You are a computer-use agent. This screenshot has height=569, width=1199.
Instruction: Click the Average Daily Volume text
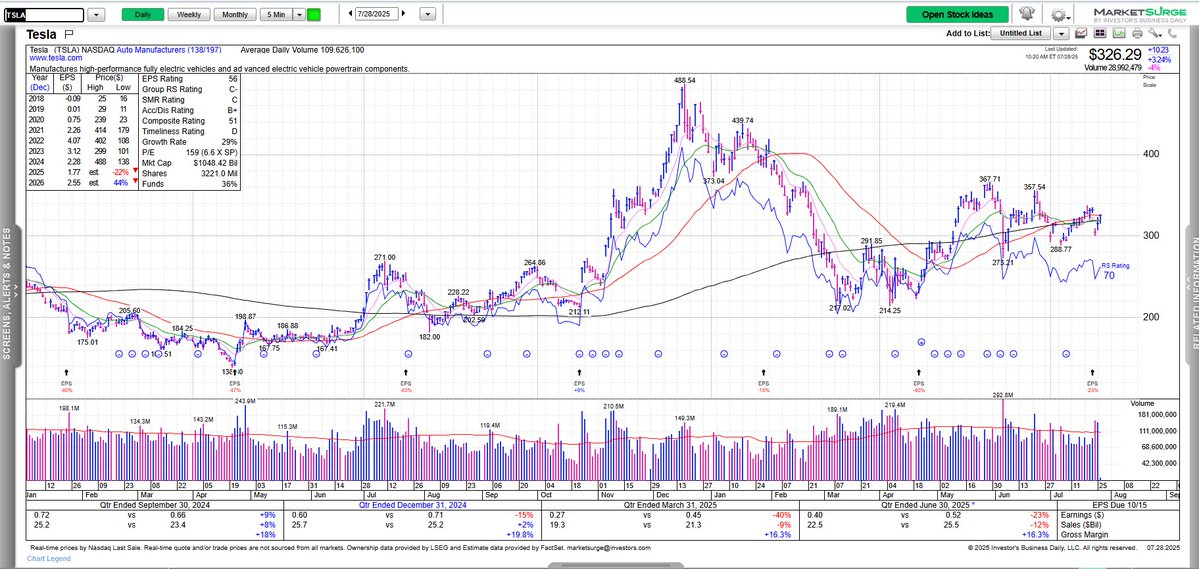(302, 50)
